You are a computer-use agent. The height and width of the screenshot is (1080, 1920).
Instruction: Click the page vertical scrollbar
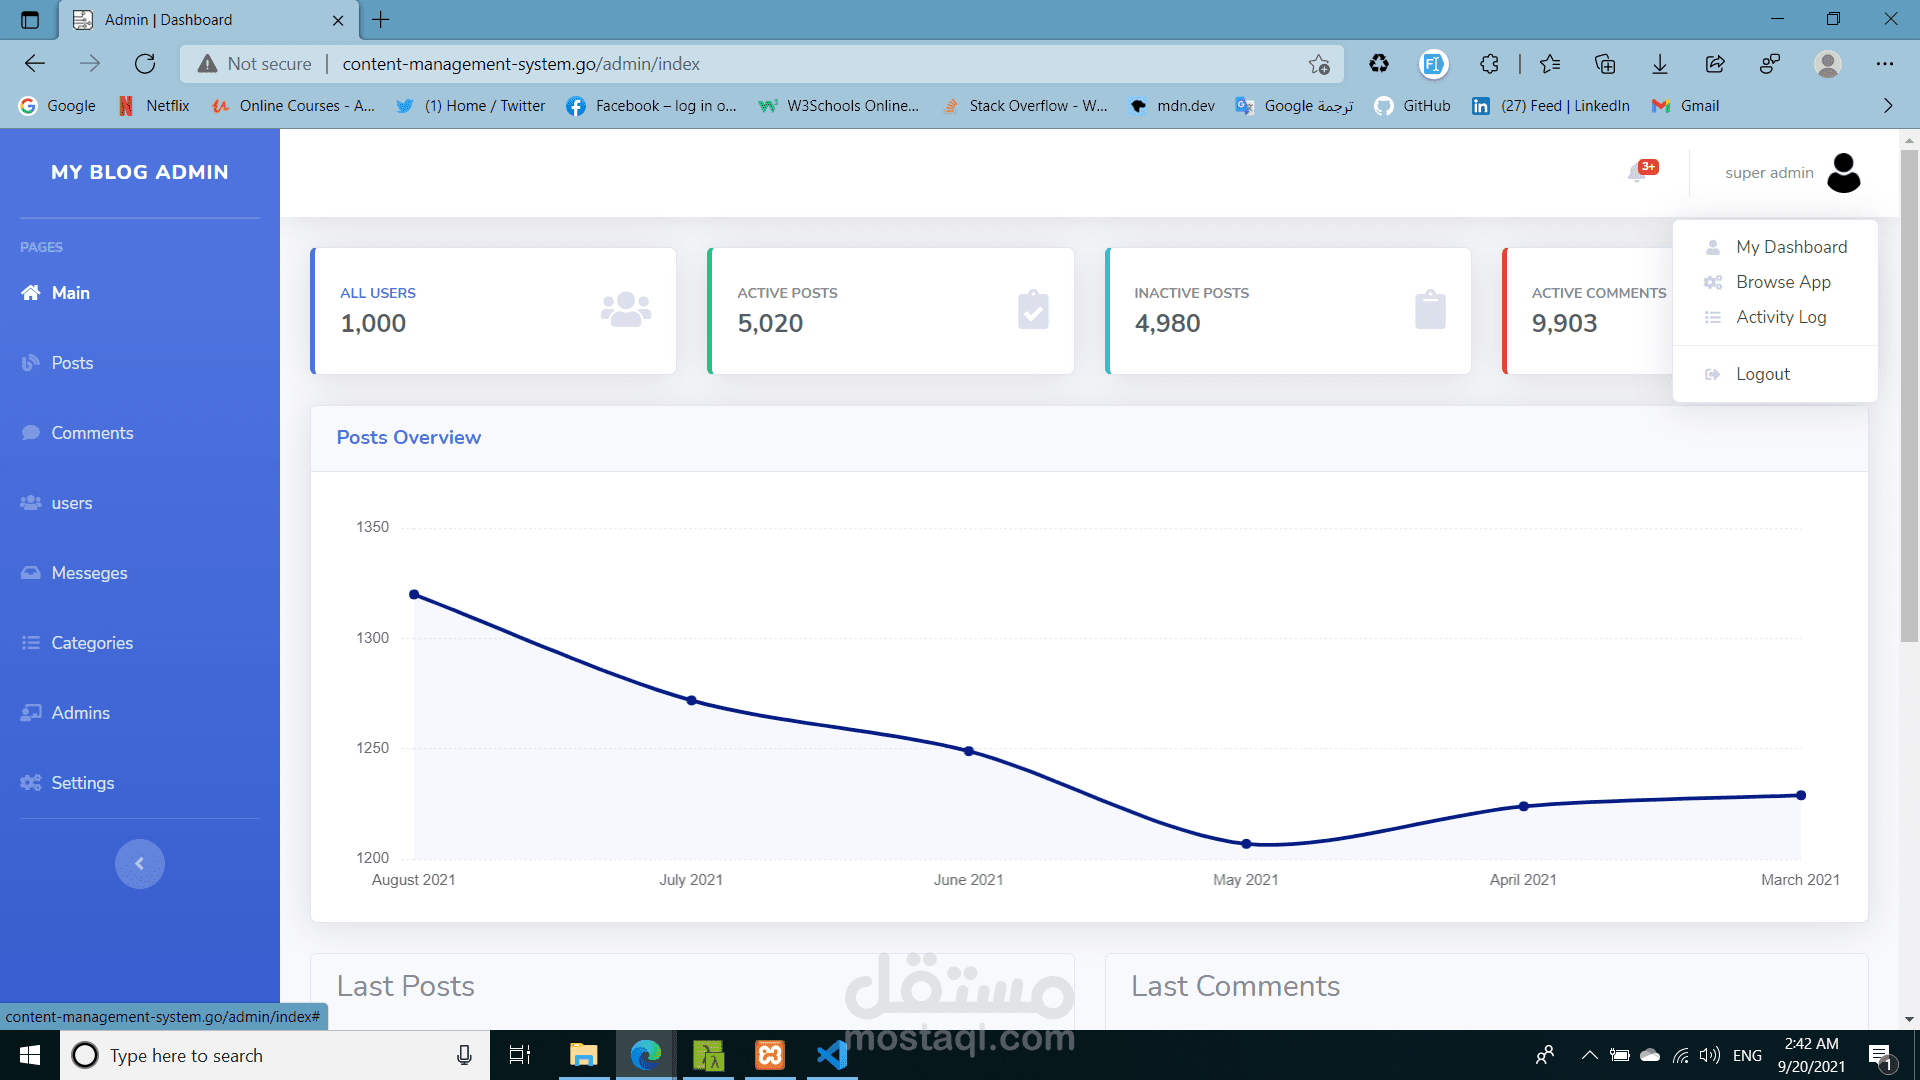[1909, 400]
